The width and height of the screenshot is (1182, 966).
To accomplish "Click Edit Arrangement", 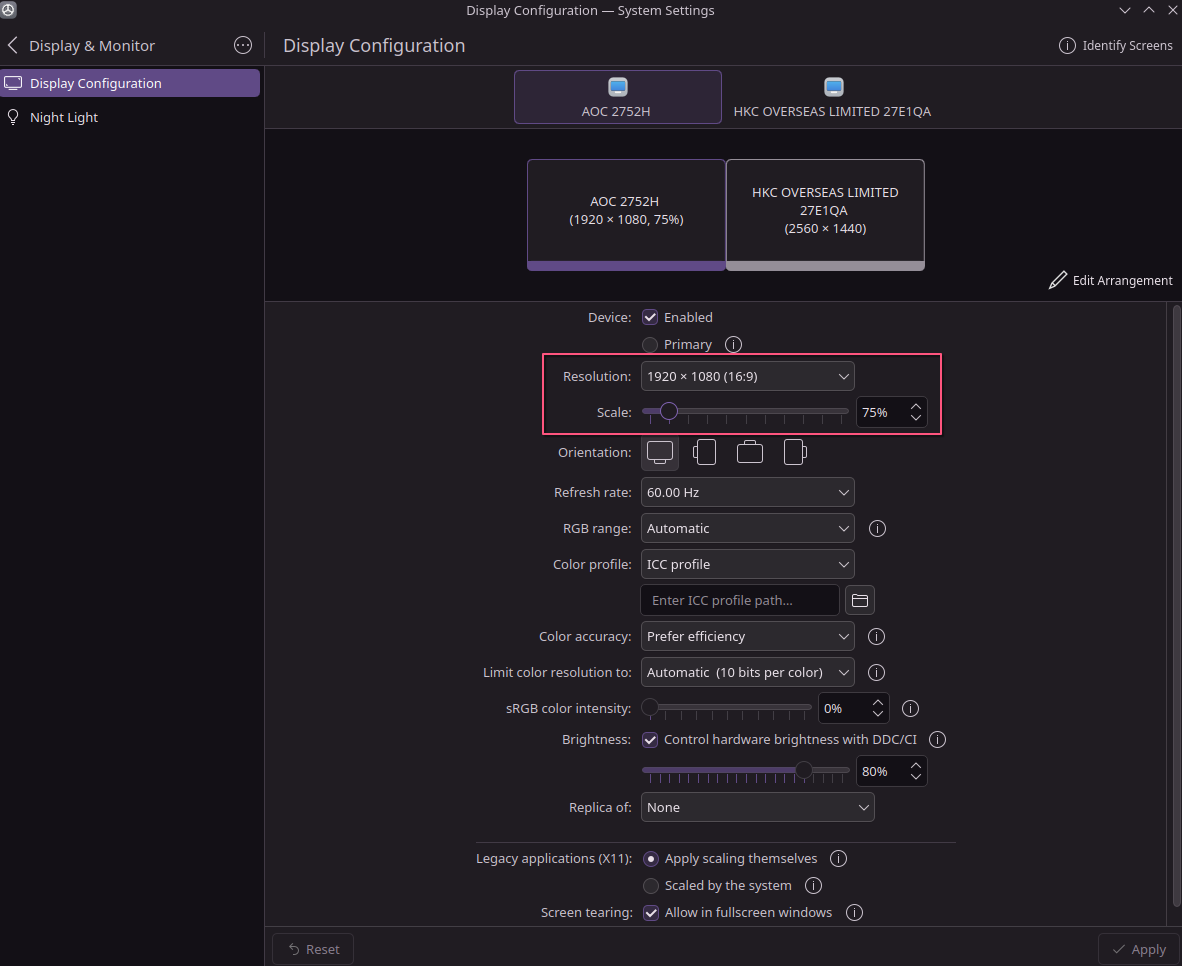I will 1110,281.
